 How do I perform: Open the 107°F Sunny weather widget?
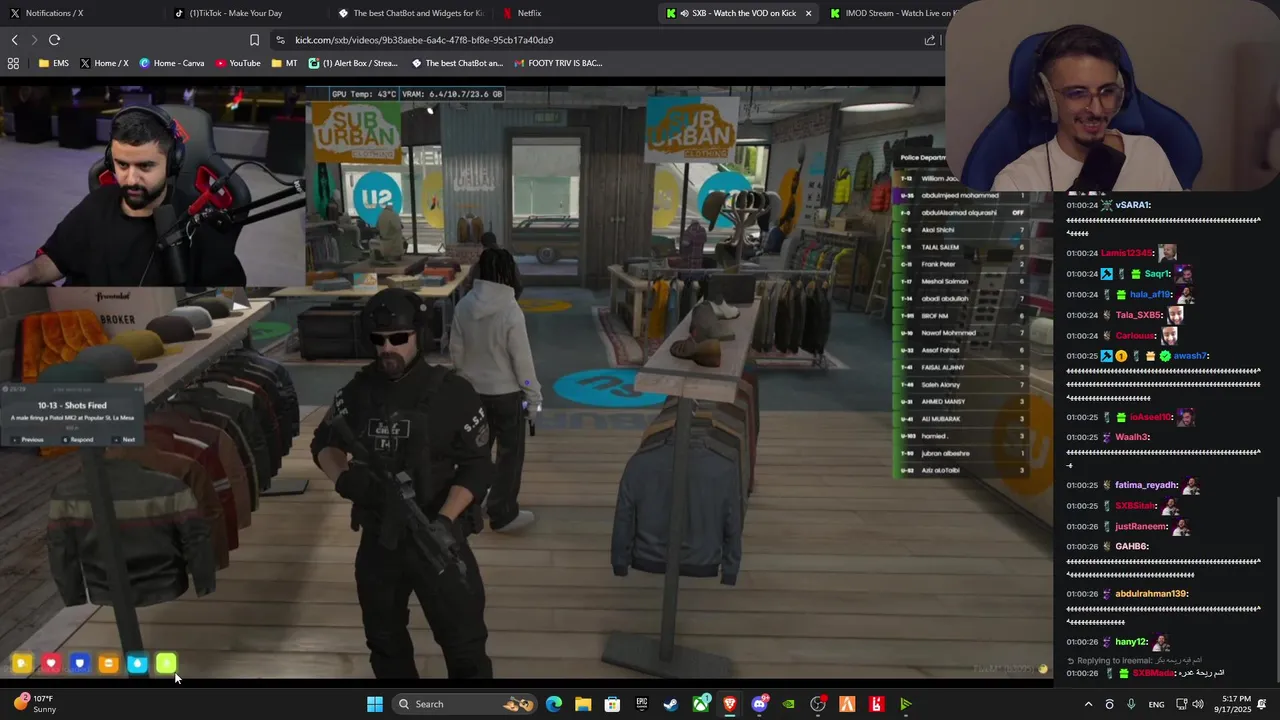point(36,704)
